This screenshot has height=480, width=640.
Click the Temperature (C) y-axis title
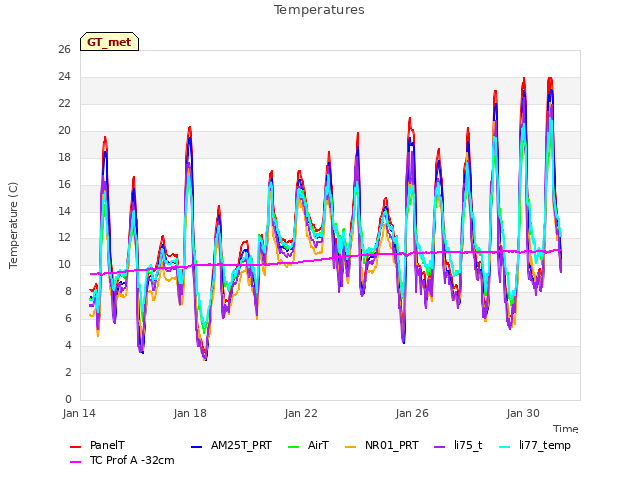tap(13, 225)
